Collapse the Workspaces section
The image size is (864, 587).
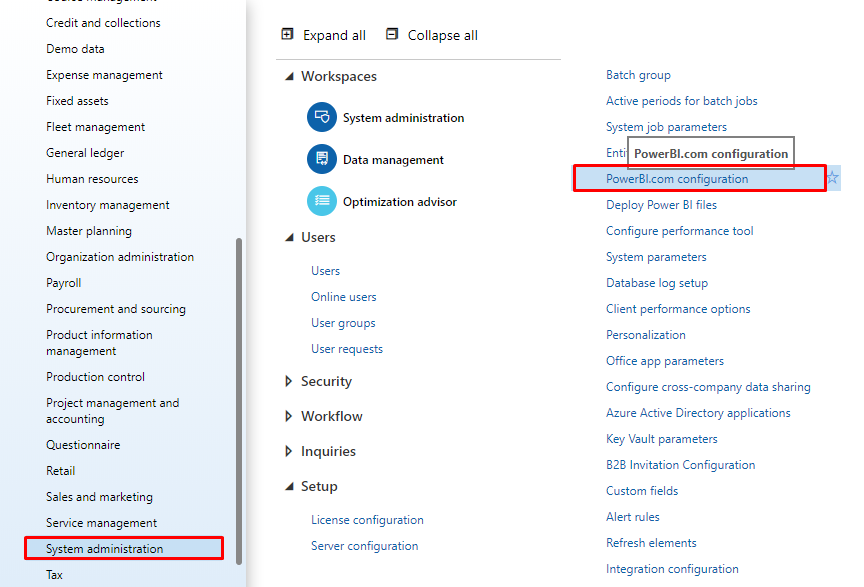pyautogui.click(x=289, y=76)
